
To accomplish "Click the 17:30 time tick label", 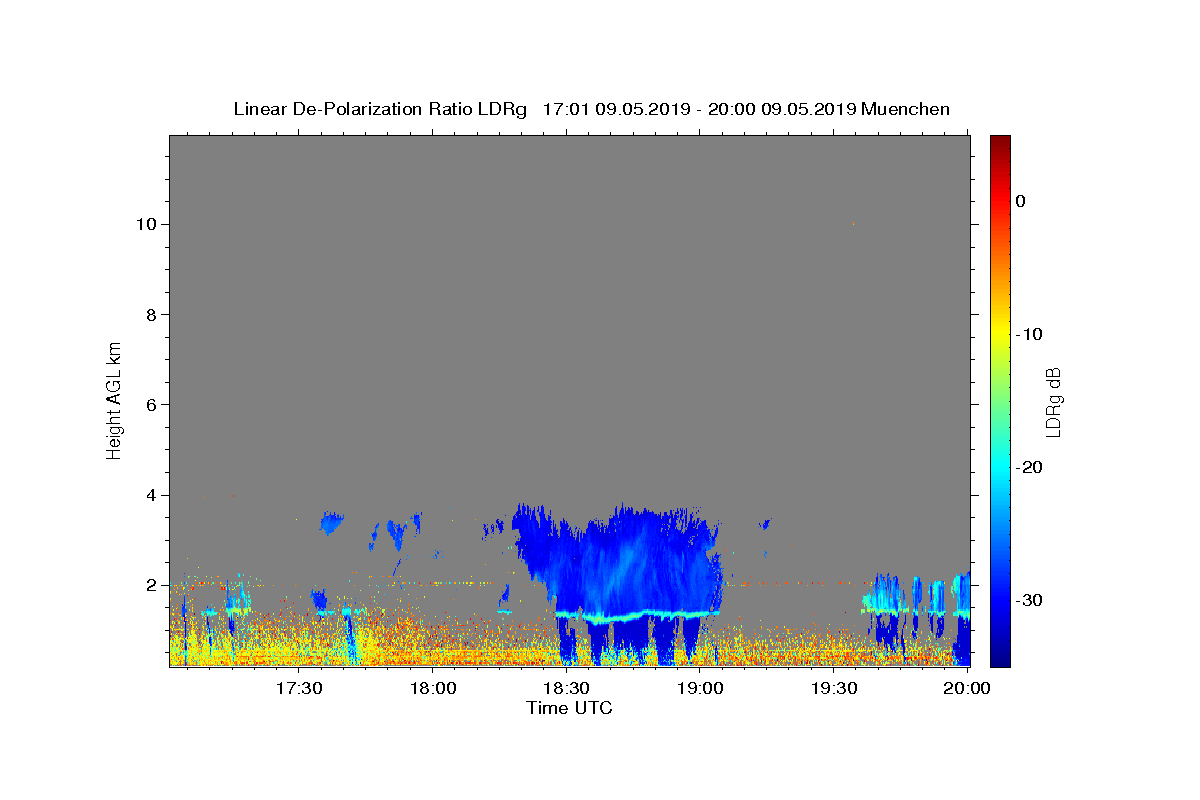I will pyautogui.click(x=298, y=689).
